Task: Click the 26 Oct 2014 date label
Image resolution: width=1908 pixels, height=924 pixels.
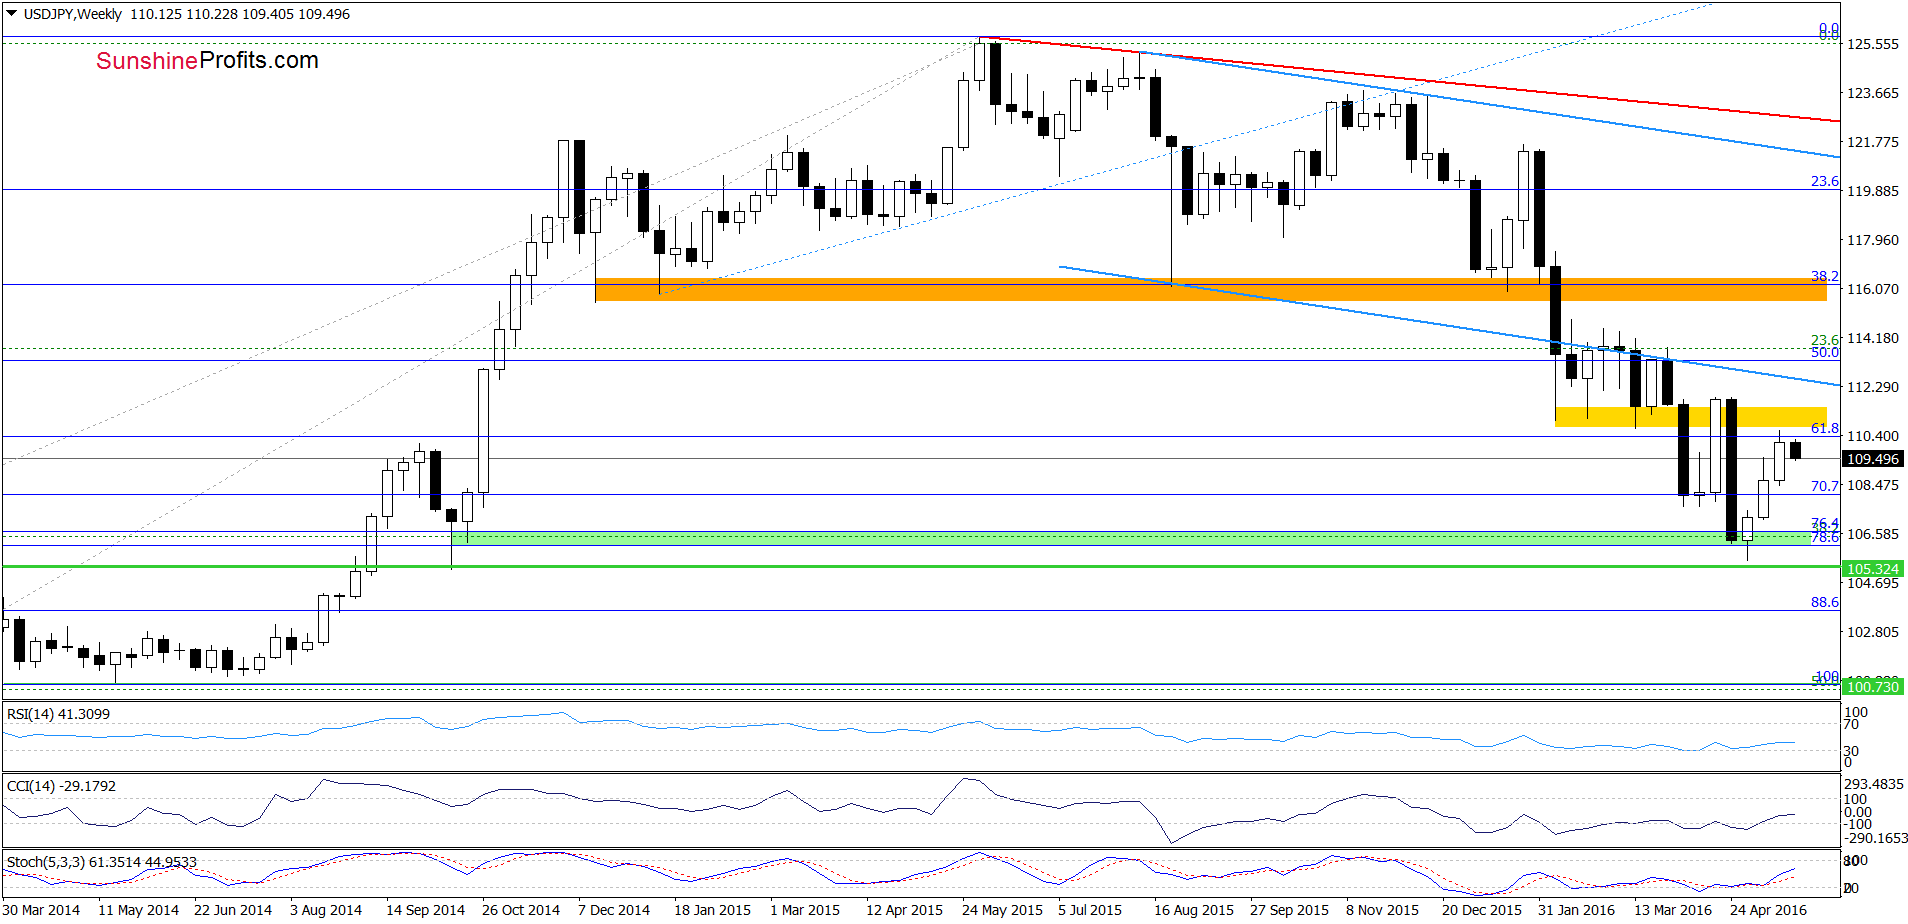Action: pos(521,910)
